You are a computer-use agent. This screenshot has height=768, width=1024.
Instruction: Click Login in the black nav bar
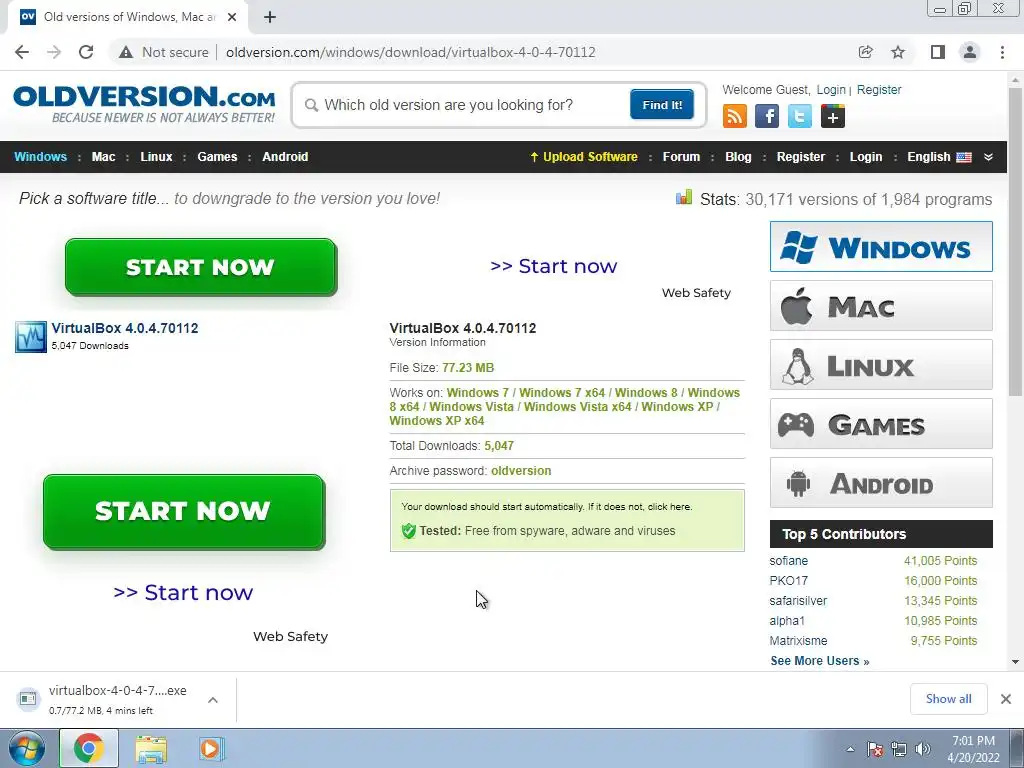866,157
